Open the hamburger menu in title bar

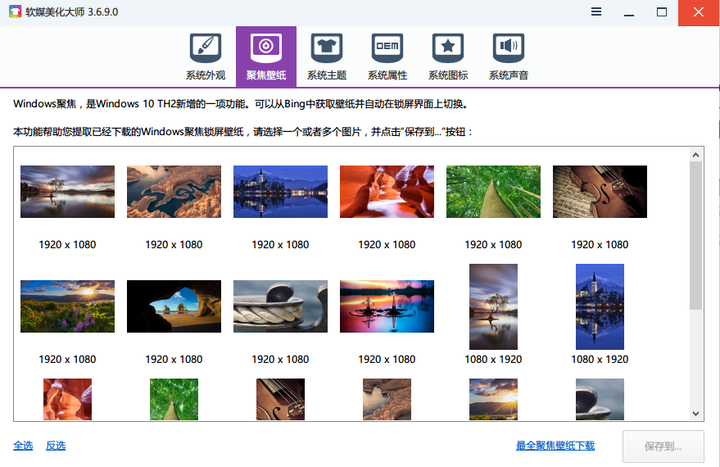click(596, 12)
